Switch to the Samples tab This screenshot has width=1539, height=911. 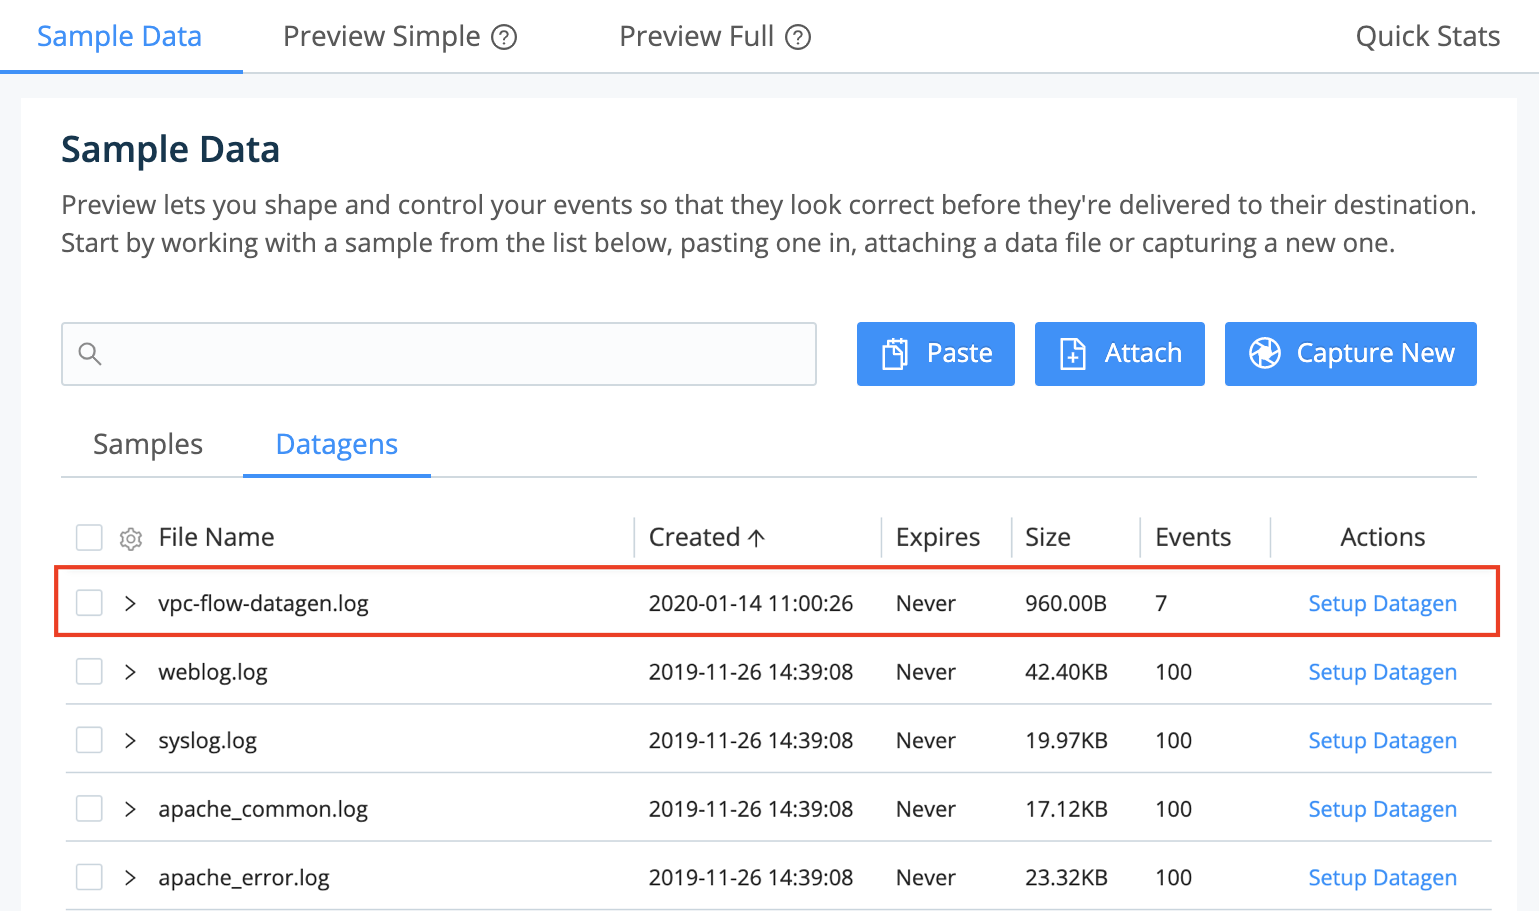coord(146,444)
